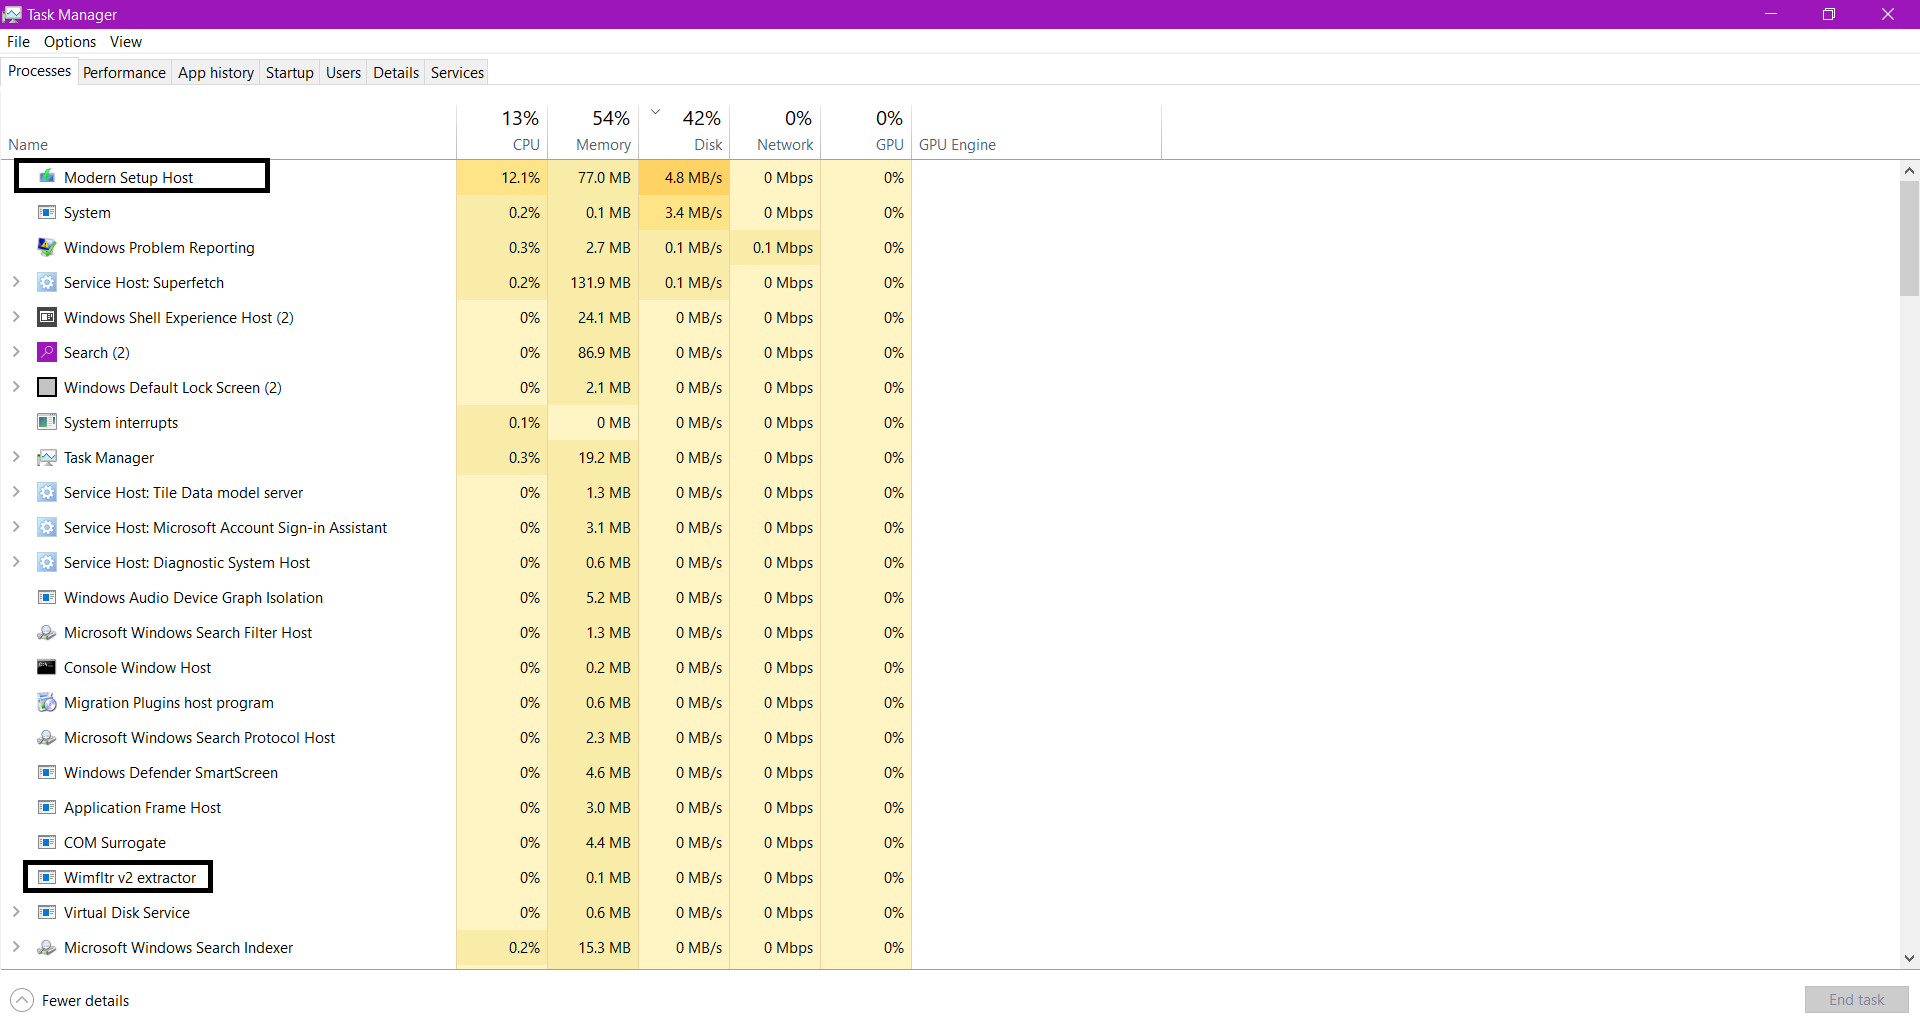This screenshot has width=1920, height=1030.
Task: Switch to the Startup tab
Action: pyautogui.click(x=290, y=72)
